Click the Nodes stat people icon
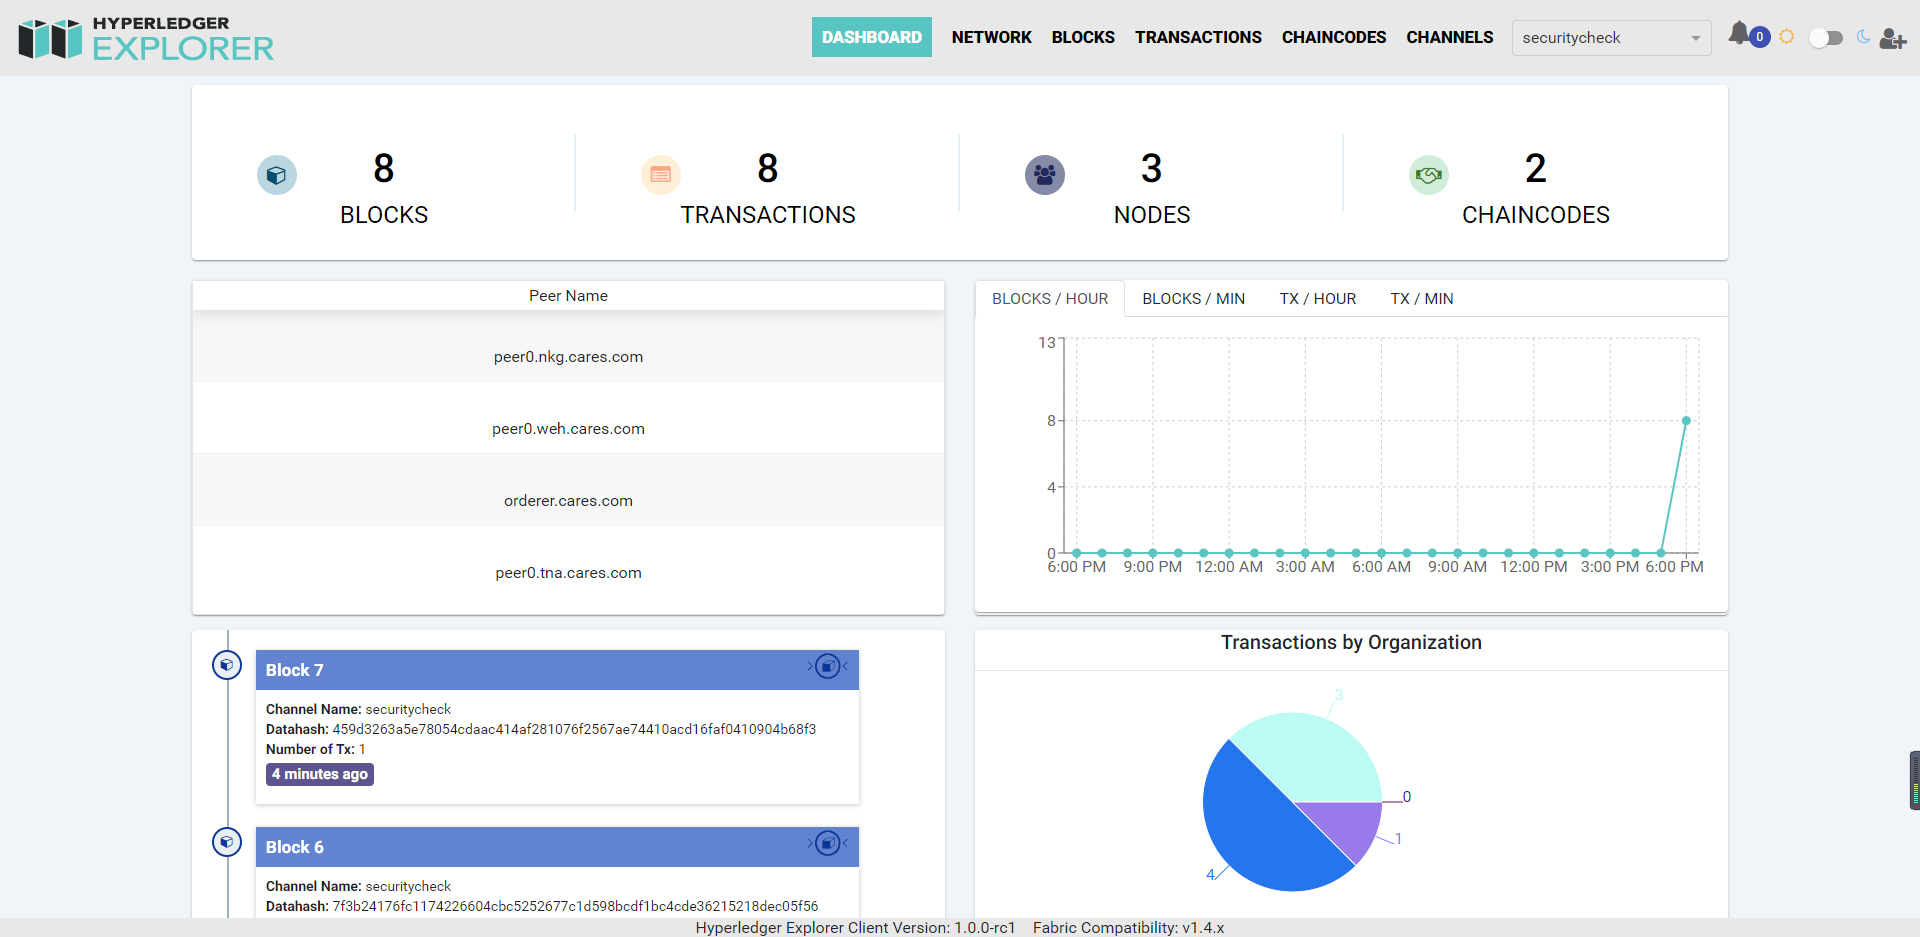This screenshot has width=1920, height=937. pyautogui.click(x=1044, y=175)
